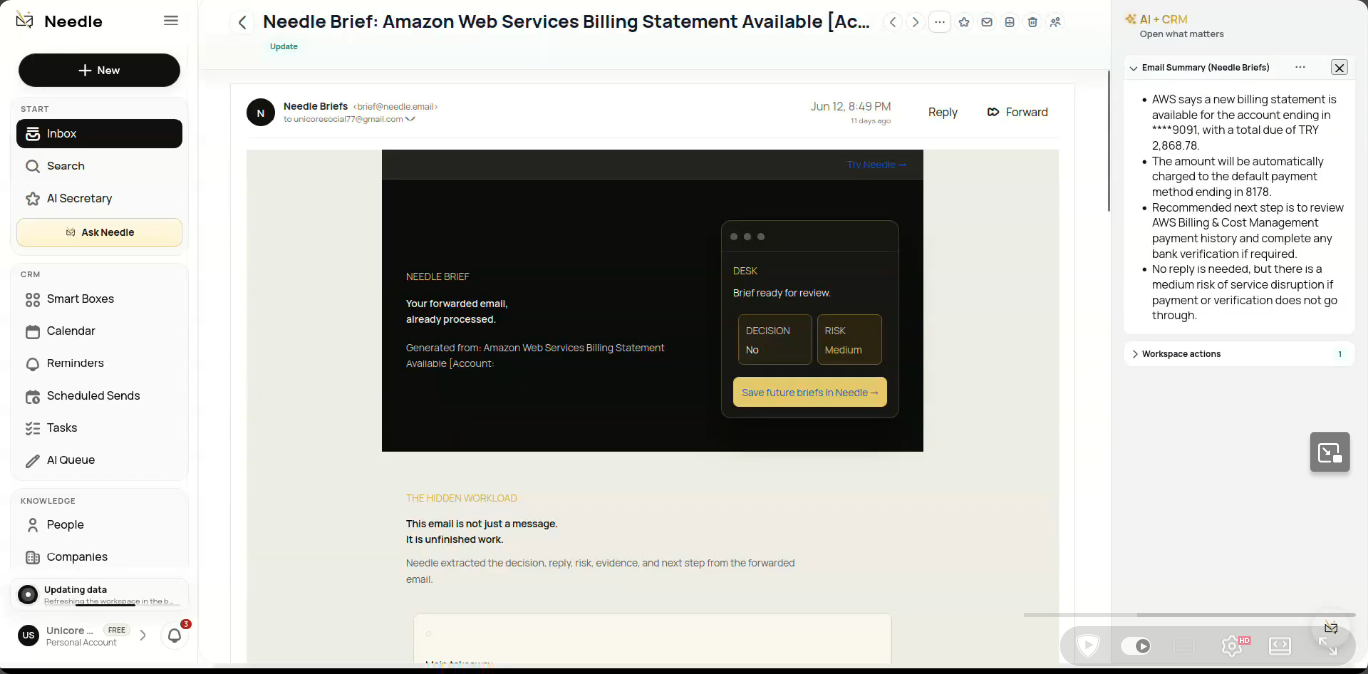Click the Update label under the title
The image size is (1368, 674).
(x=284, y=46)
